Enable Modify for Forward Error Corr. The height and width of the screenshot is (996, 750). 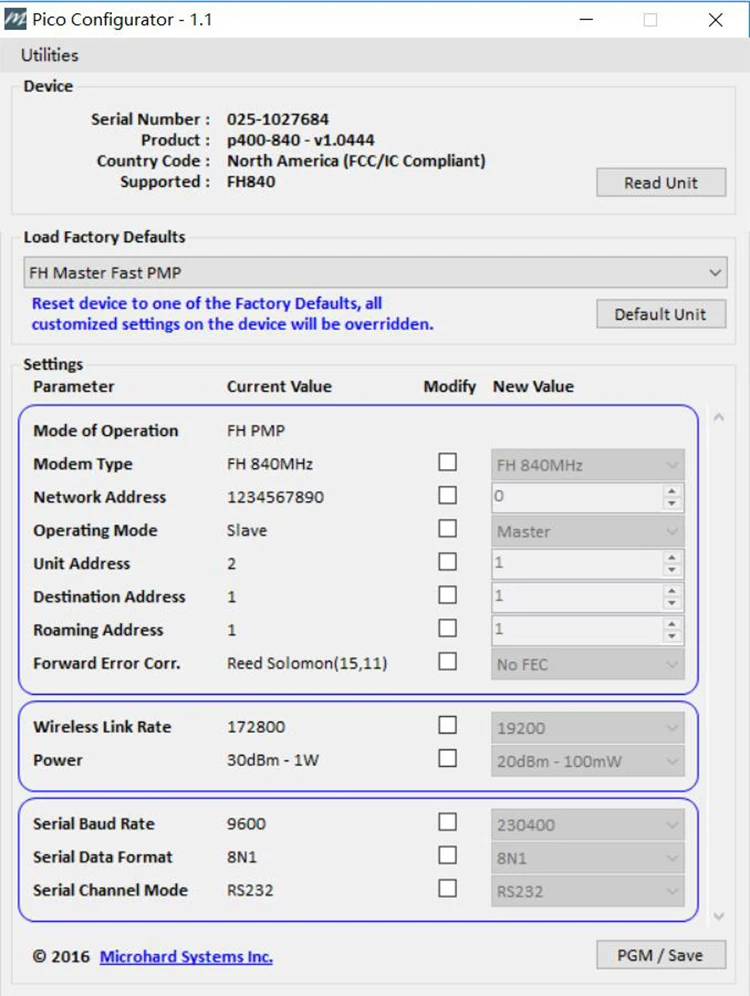[448, 661]
